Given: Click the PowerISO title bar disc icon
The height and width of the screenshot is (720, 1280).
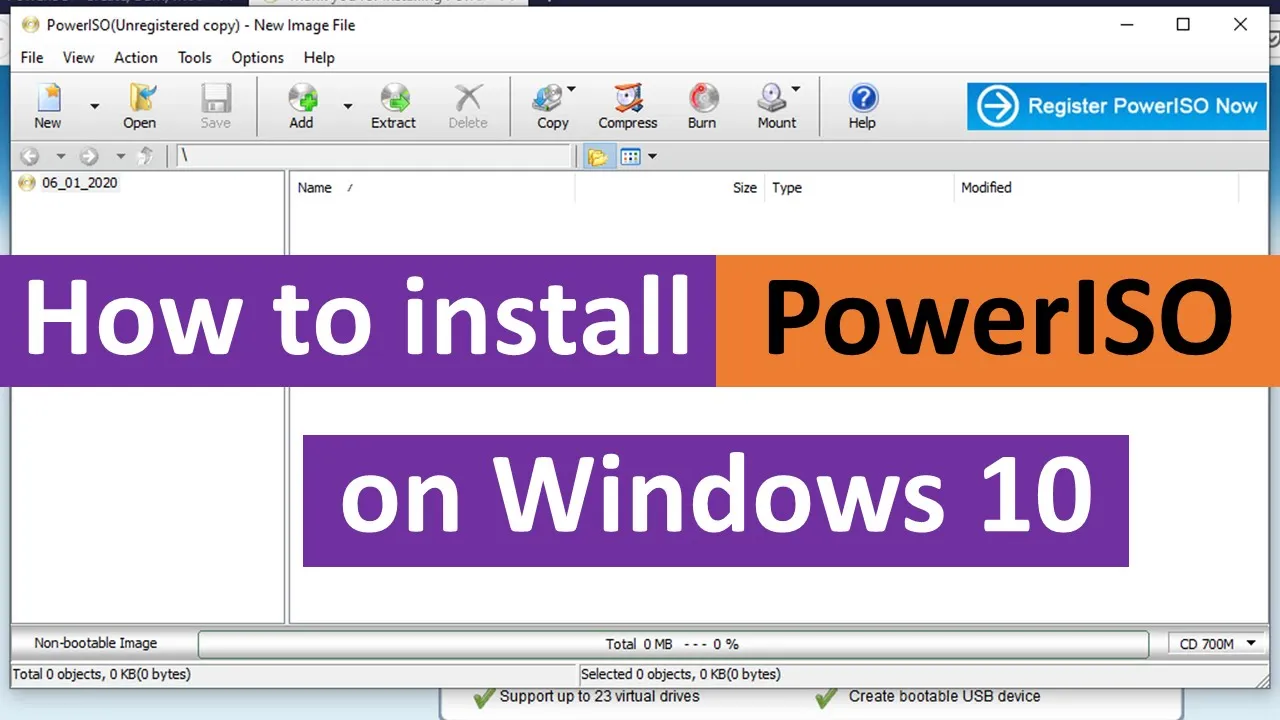Looking at the screenshot, I should click(31, 25).
